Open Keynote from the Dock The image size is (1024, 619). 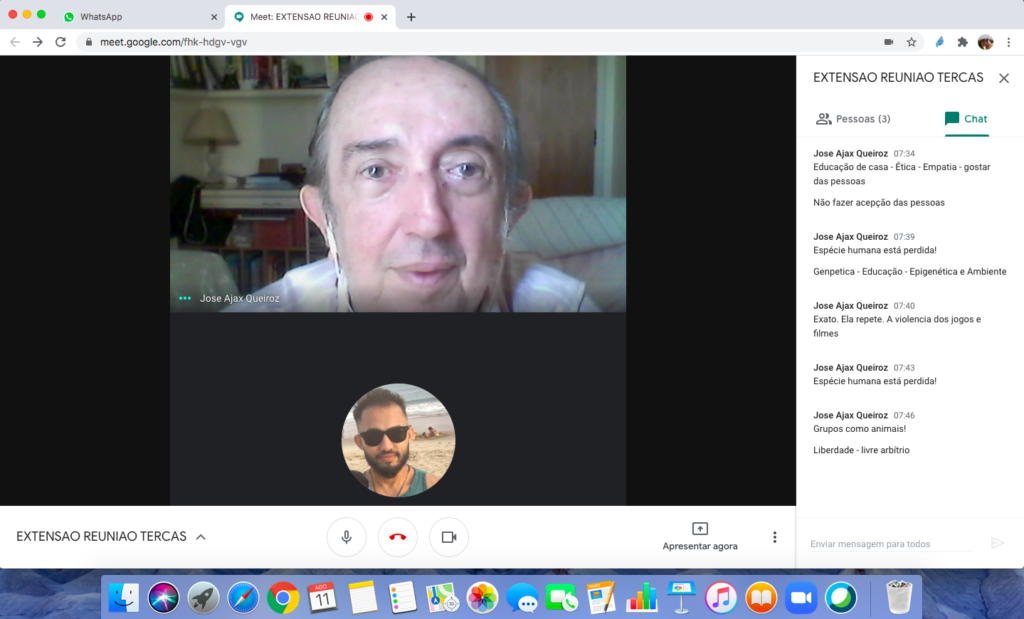[x=681, y=597]
